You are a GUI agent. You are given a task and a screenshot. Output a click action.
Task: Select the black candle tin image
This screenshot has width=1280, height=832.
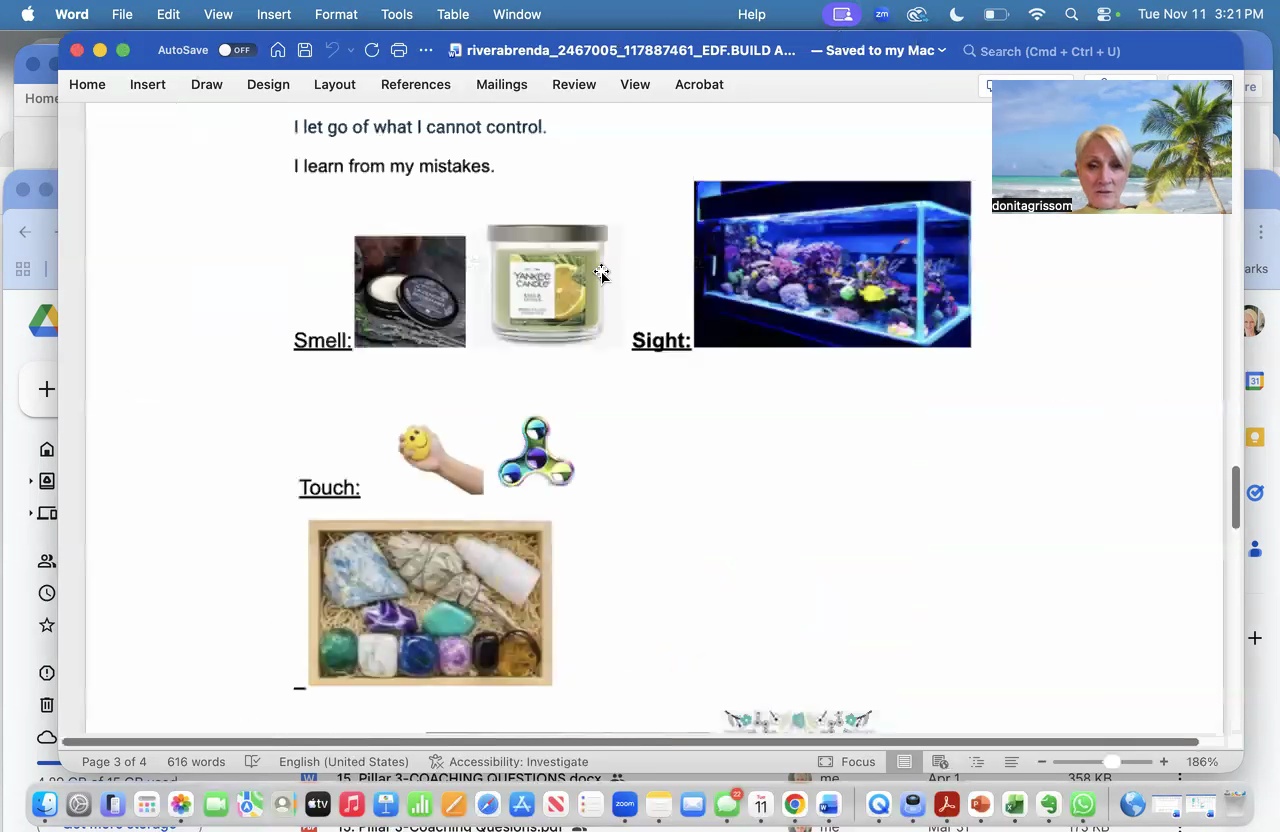click(410, 292)
